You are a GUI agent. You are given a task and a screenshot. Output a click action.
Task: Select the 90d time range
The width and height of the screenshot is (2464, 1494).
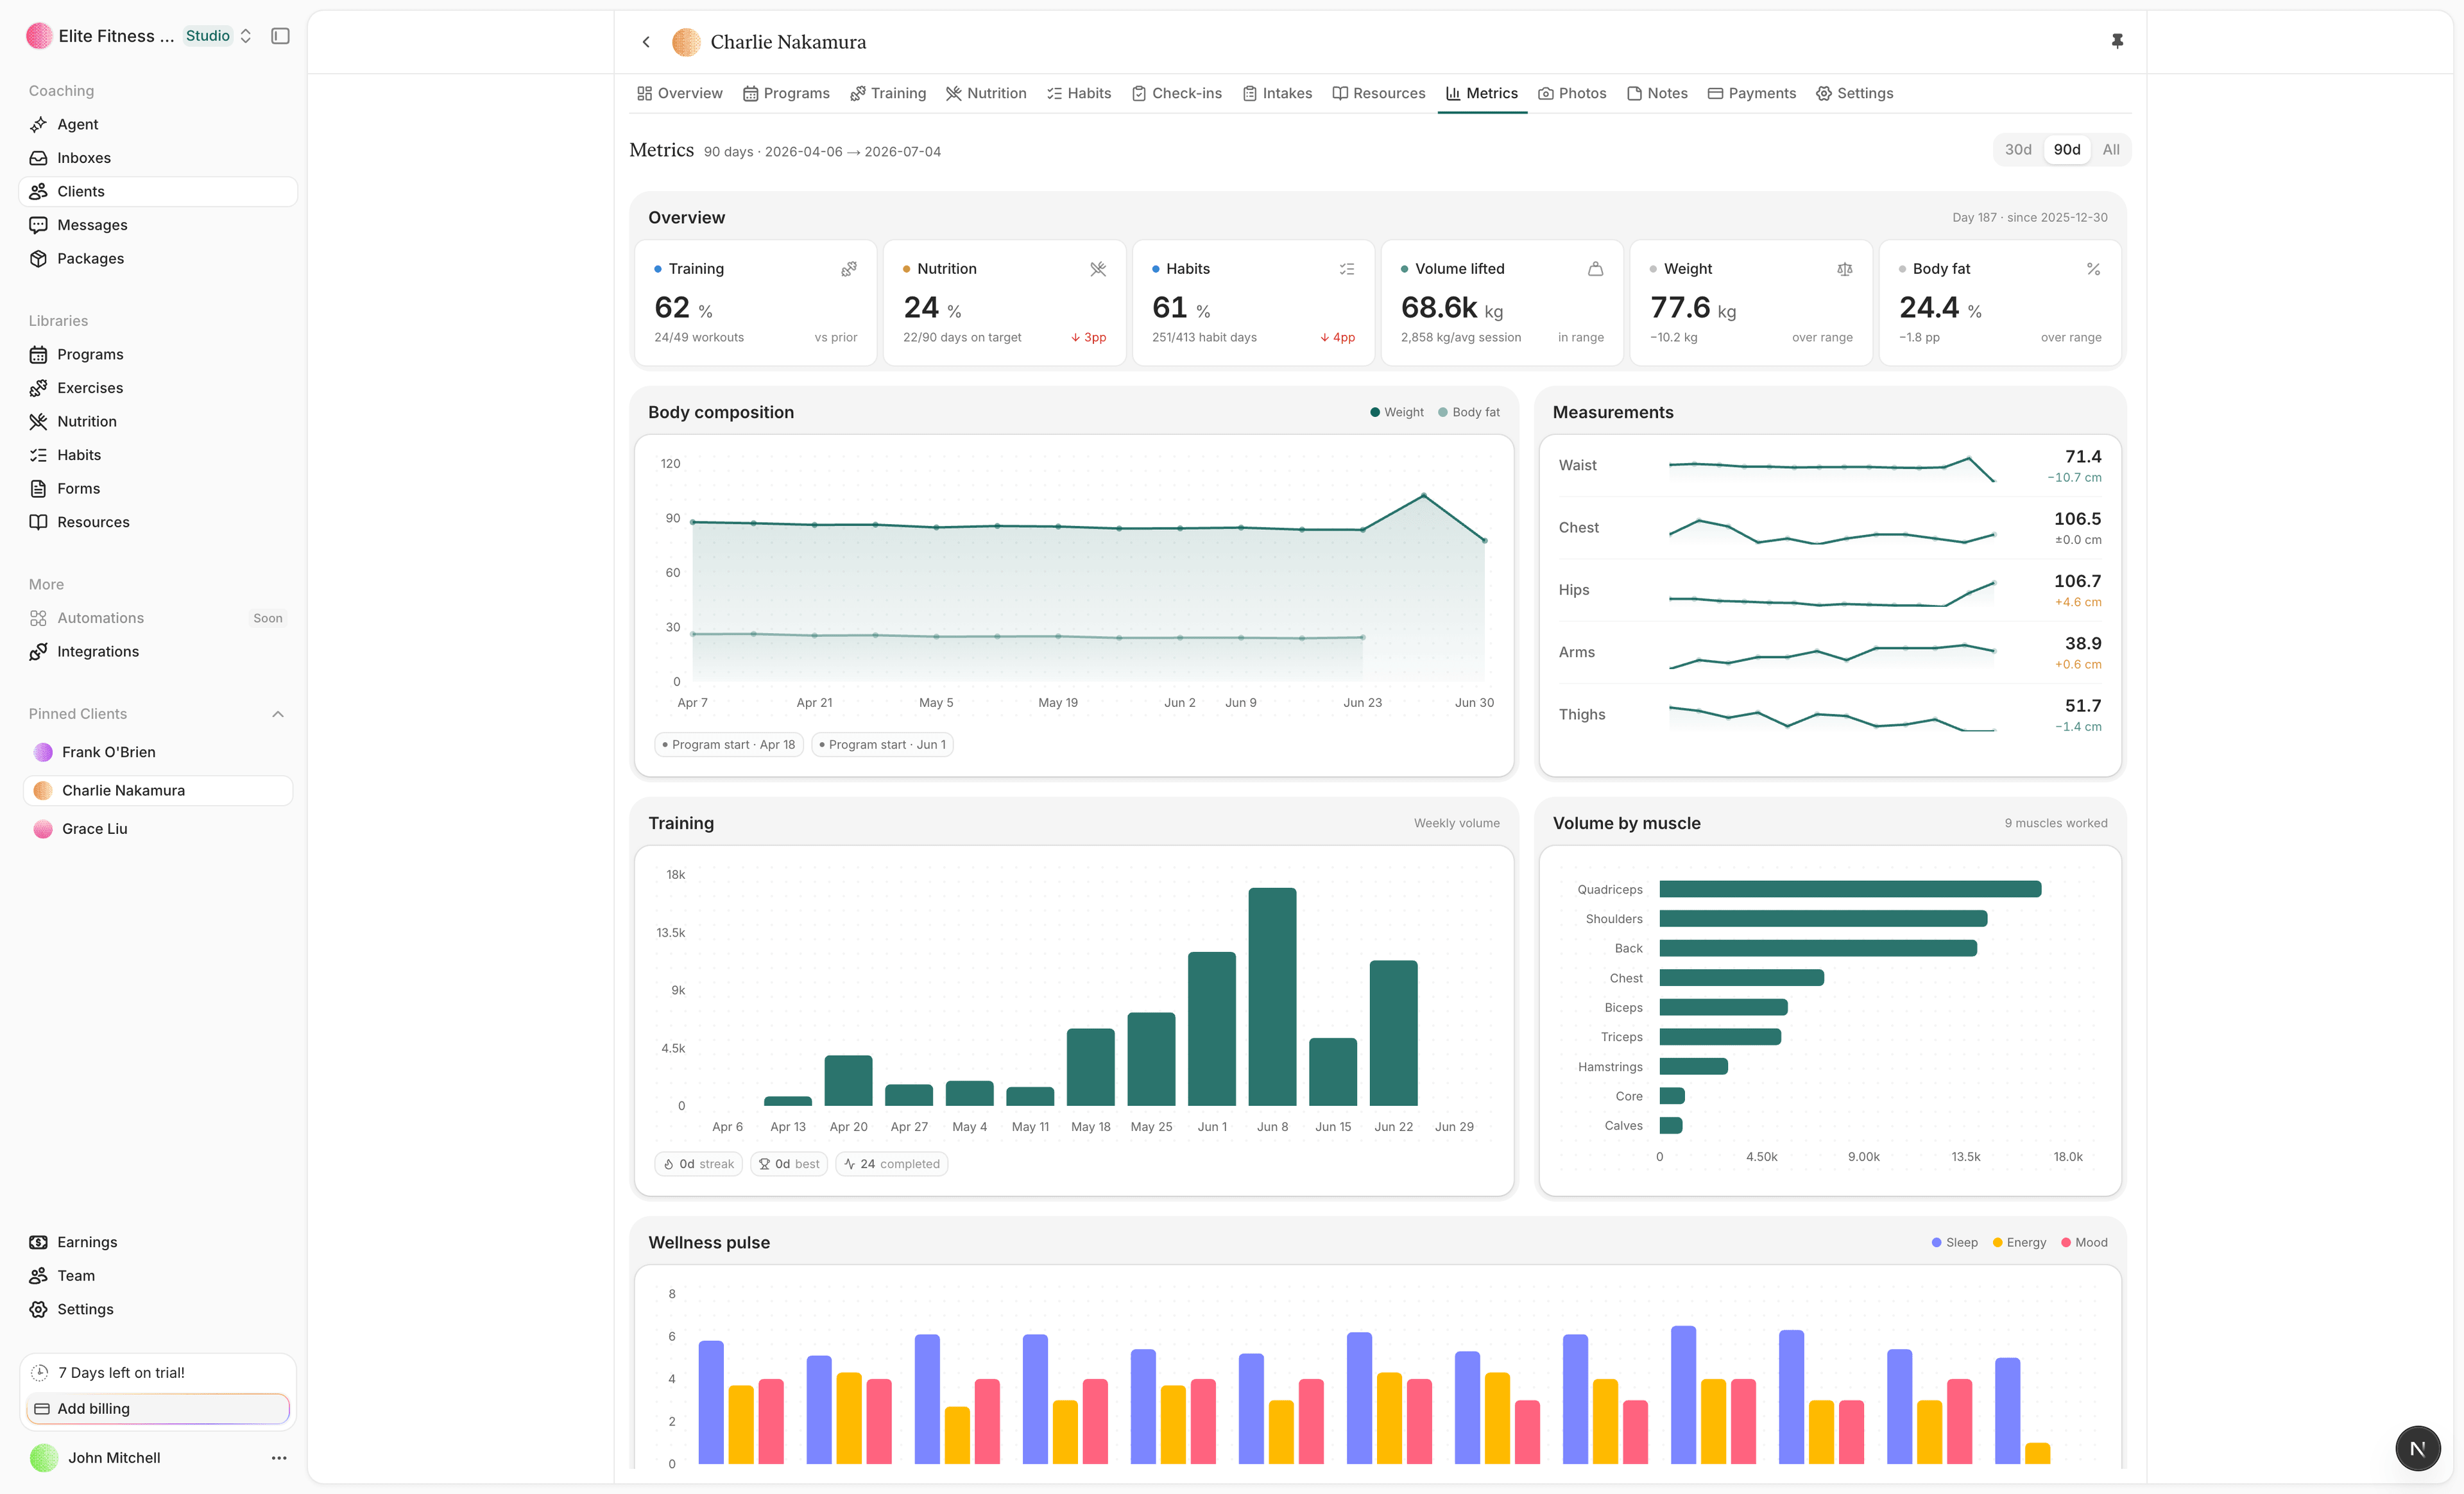tap(2067, 150)
